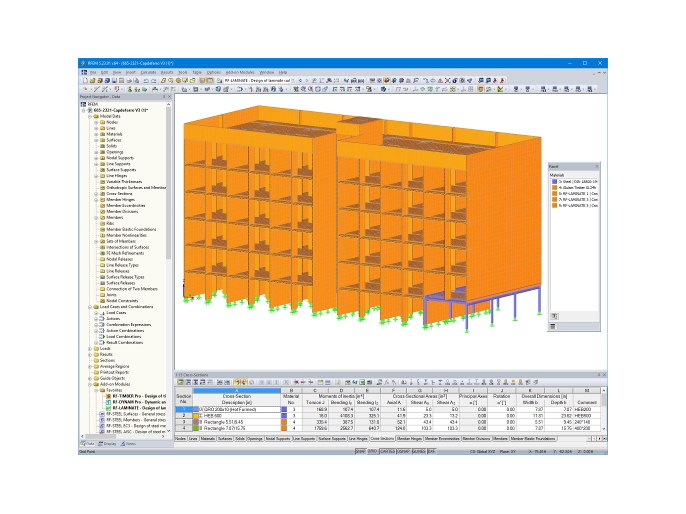The height and width of the screenshot is (514, 686).
Task: Select Line Supports in the navigator
Action: tap(118, 164)
